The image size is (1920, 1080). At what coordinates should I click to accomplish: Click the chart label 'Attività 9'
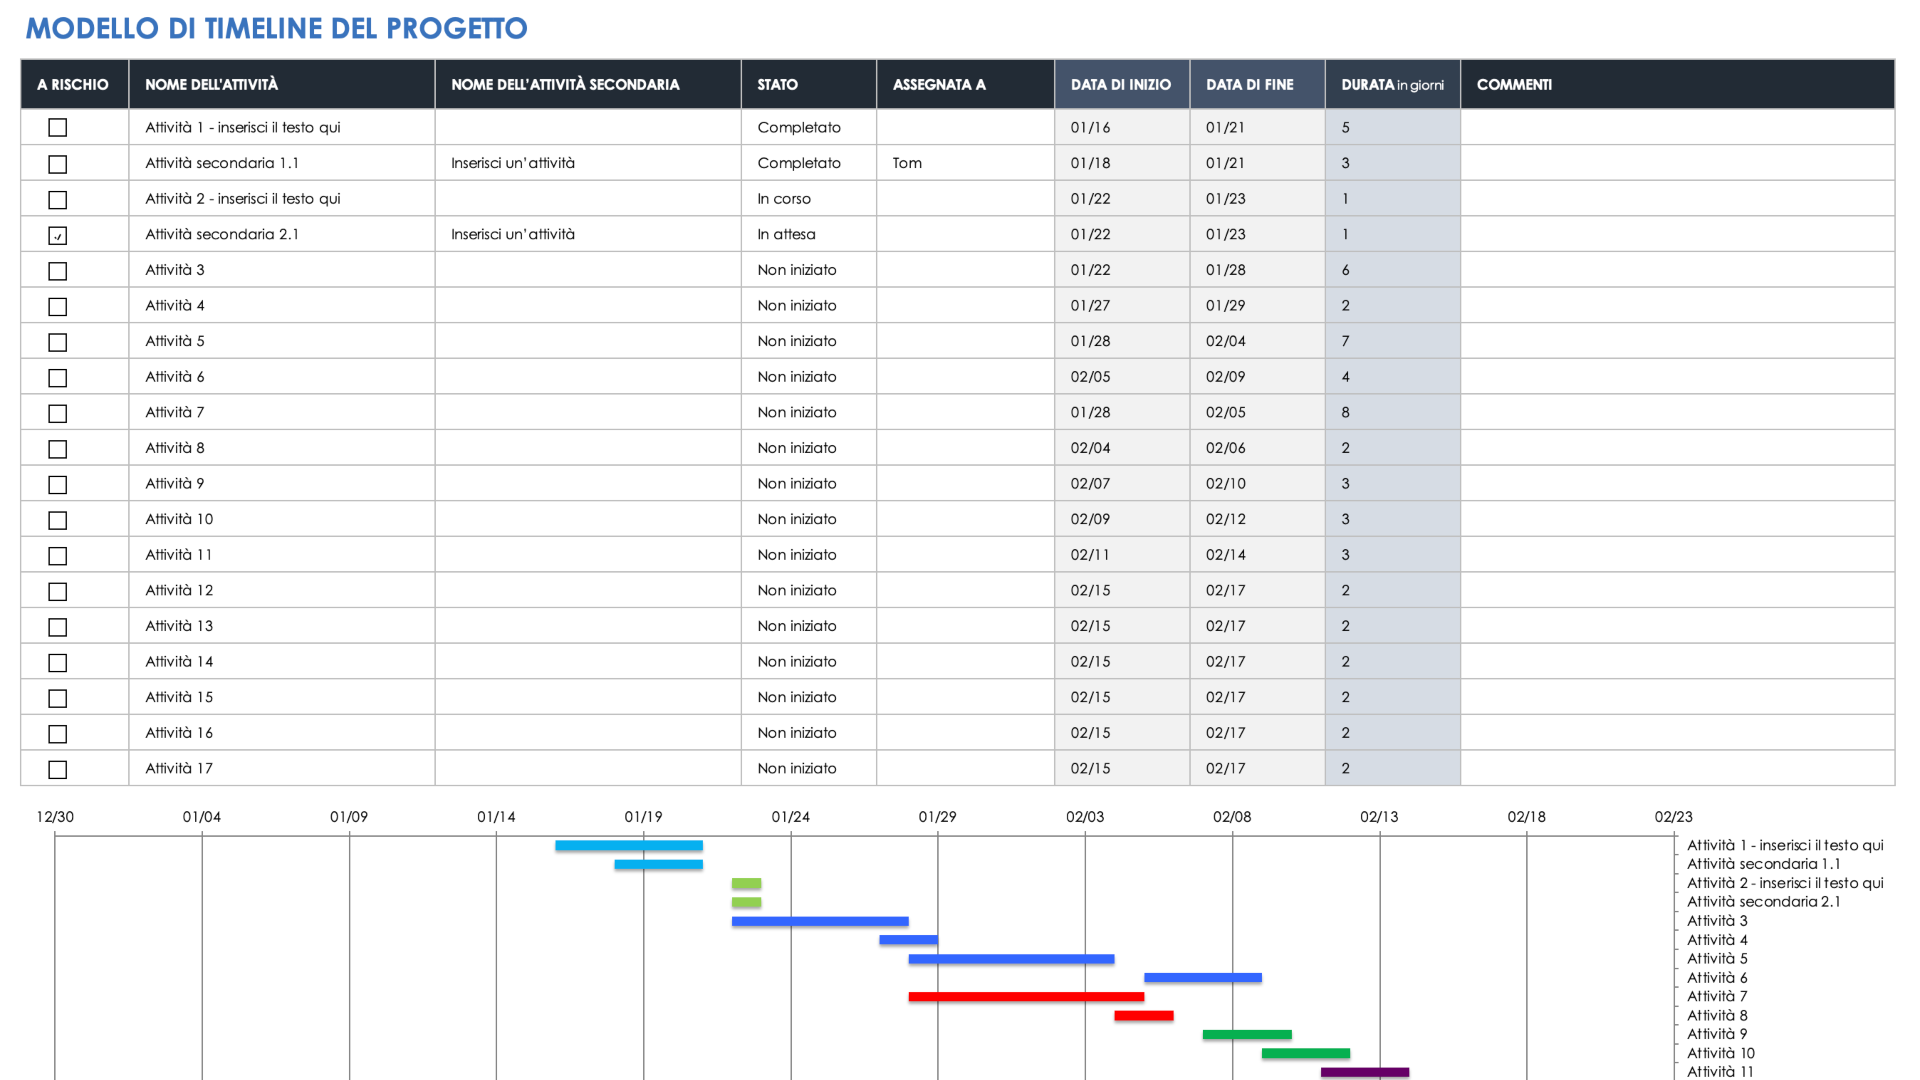1717,1034
